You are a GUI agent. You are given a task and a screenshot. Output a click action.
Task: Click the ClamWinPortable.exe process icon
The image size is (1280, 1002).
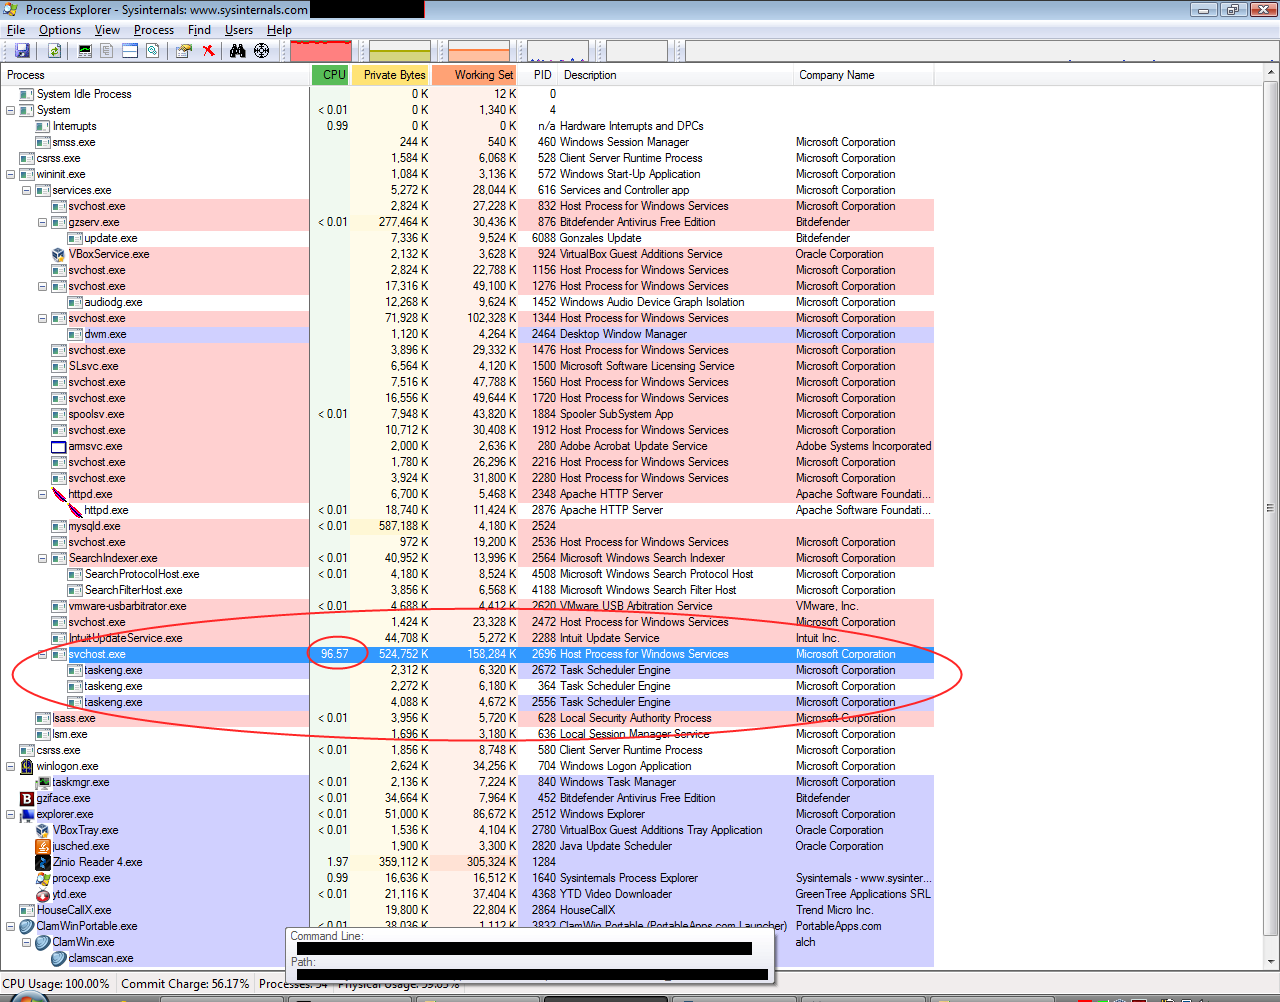(27, 926)
